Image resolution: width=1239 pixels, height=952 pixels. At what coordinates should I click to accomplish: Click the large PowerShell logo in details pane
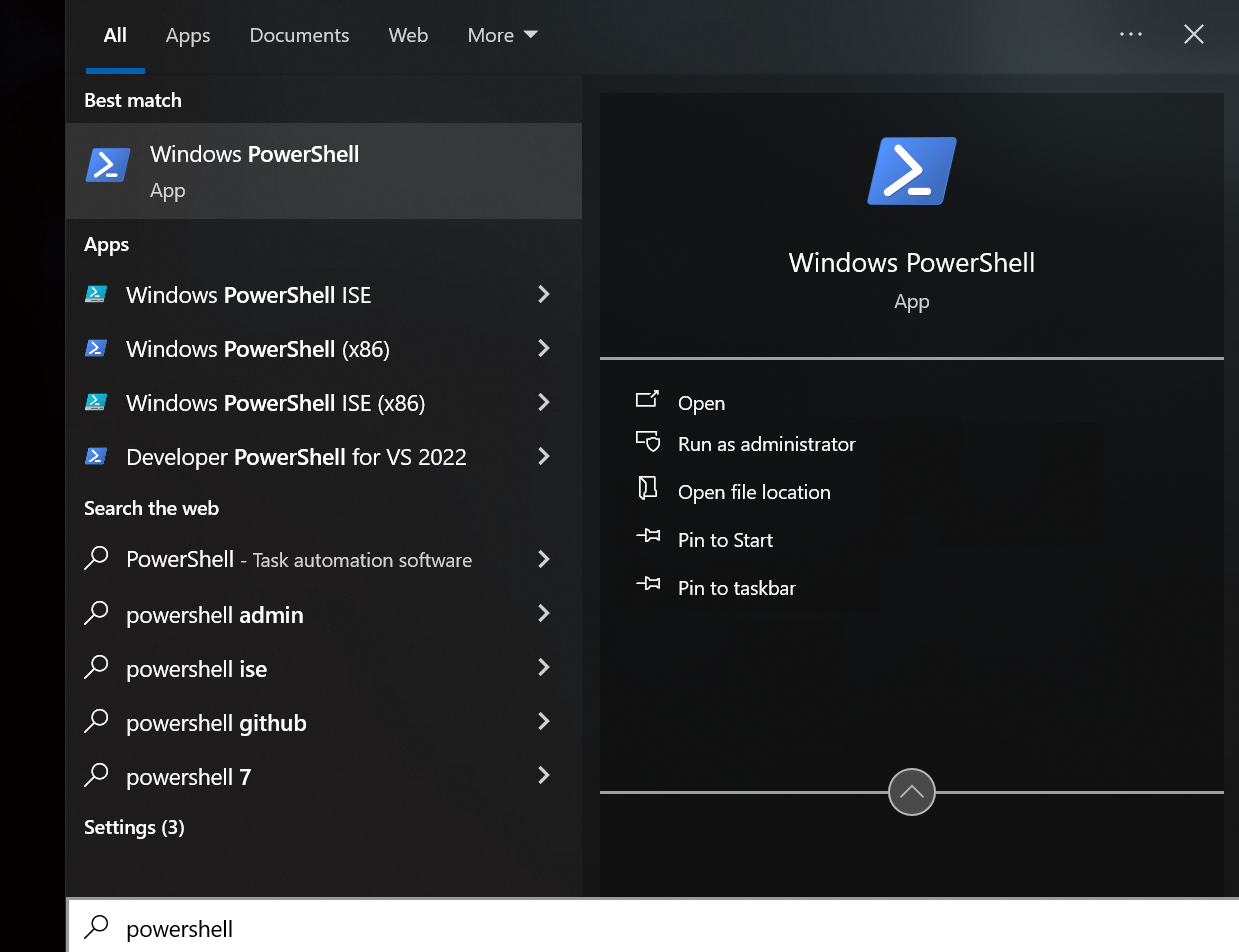912,171
